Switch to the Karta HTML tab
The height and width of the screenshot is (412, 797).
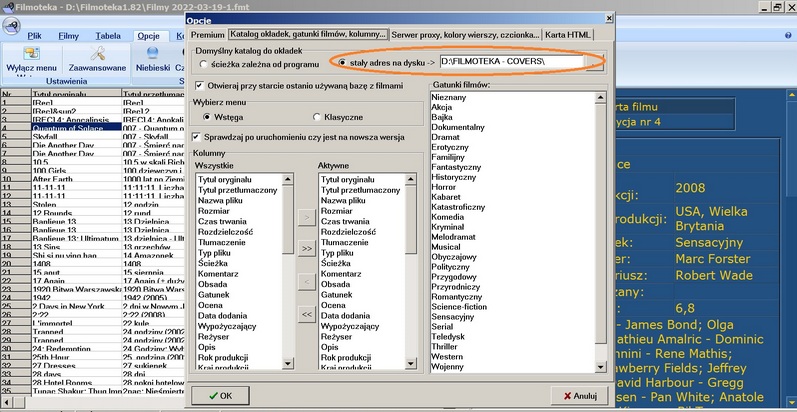click(x=567, y=35)
